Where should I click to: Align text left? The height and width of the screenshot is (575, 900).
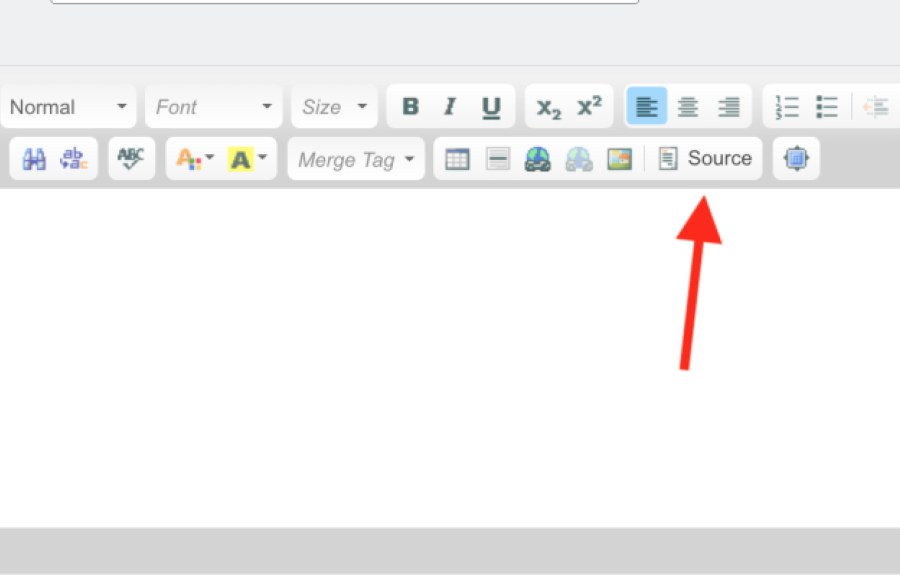[647, 107]
